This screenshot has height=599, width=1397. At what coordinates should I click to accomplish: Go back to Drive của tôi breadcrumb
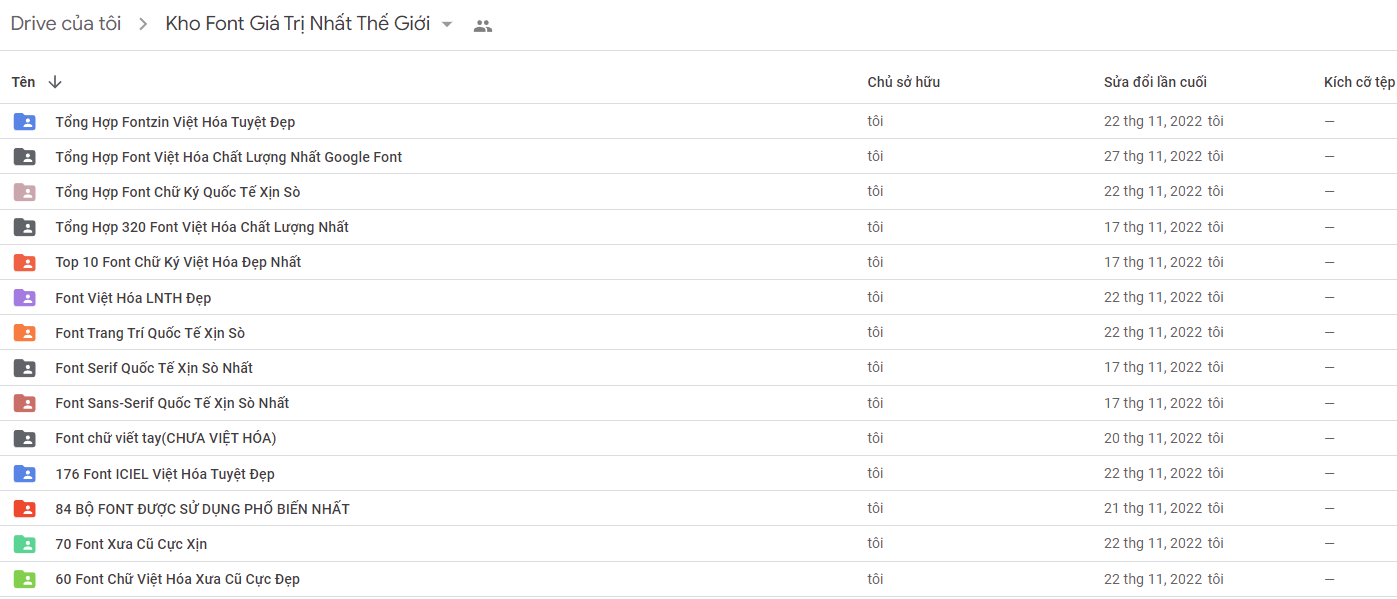tap(66, 24)
